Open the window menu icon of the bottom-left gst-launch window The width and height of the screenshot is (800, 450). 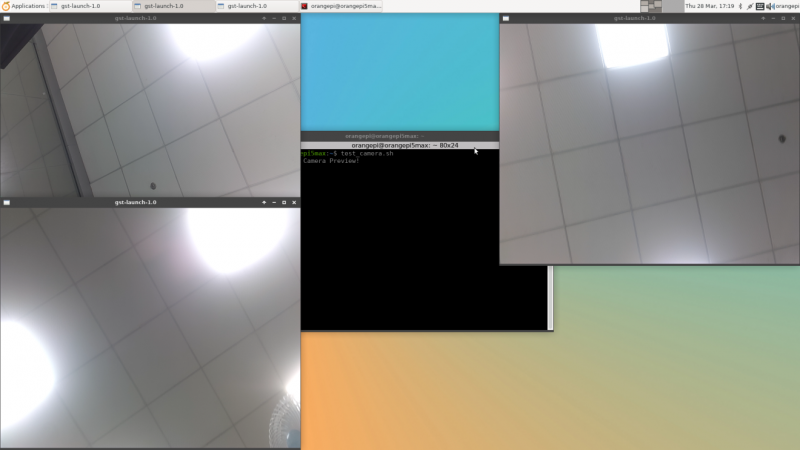point(5,202)
